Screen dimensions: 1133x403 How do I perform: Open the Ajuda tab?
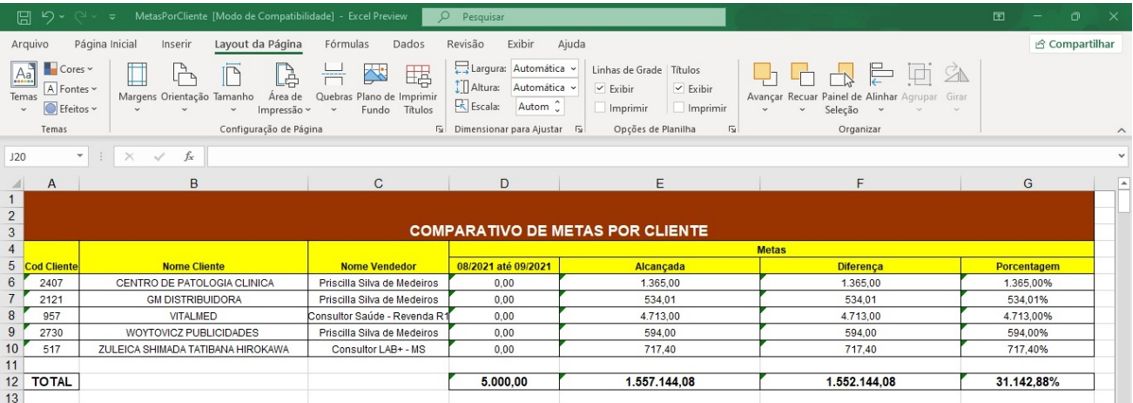[572, 44]
